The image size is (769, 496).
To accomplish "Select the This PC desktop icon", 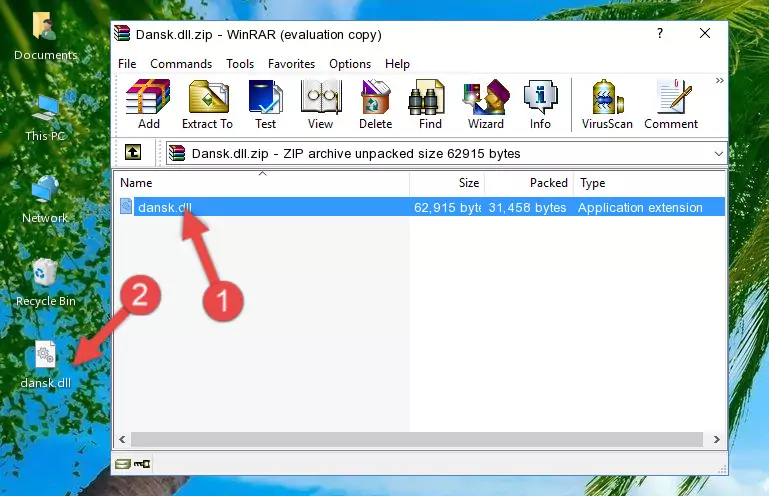I will pos(45,119).
